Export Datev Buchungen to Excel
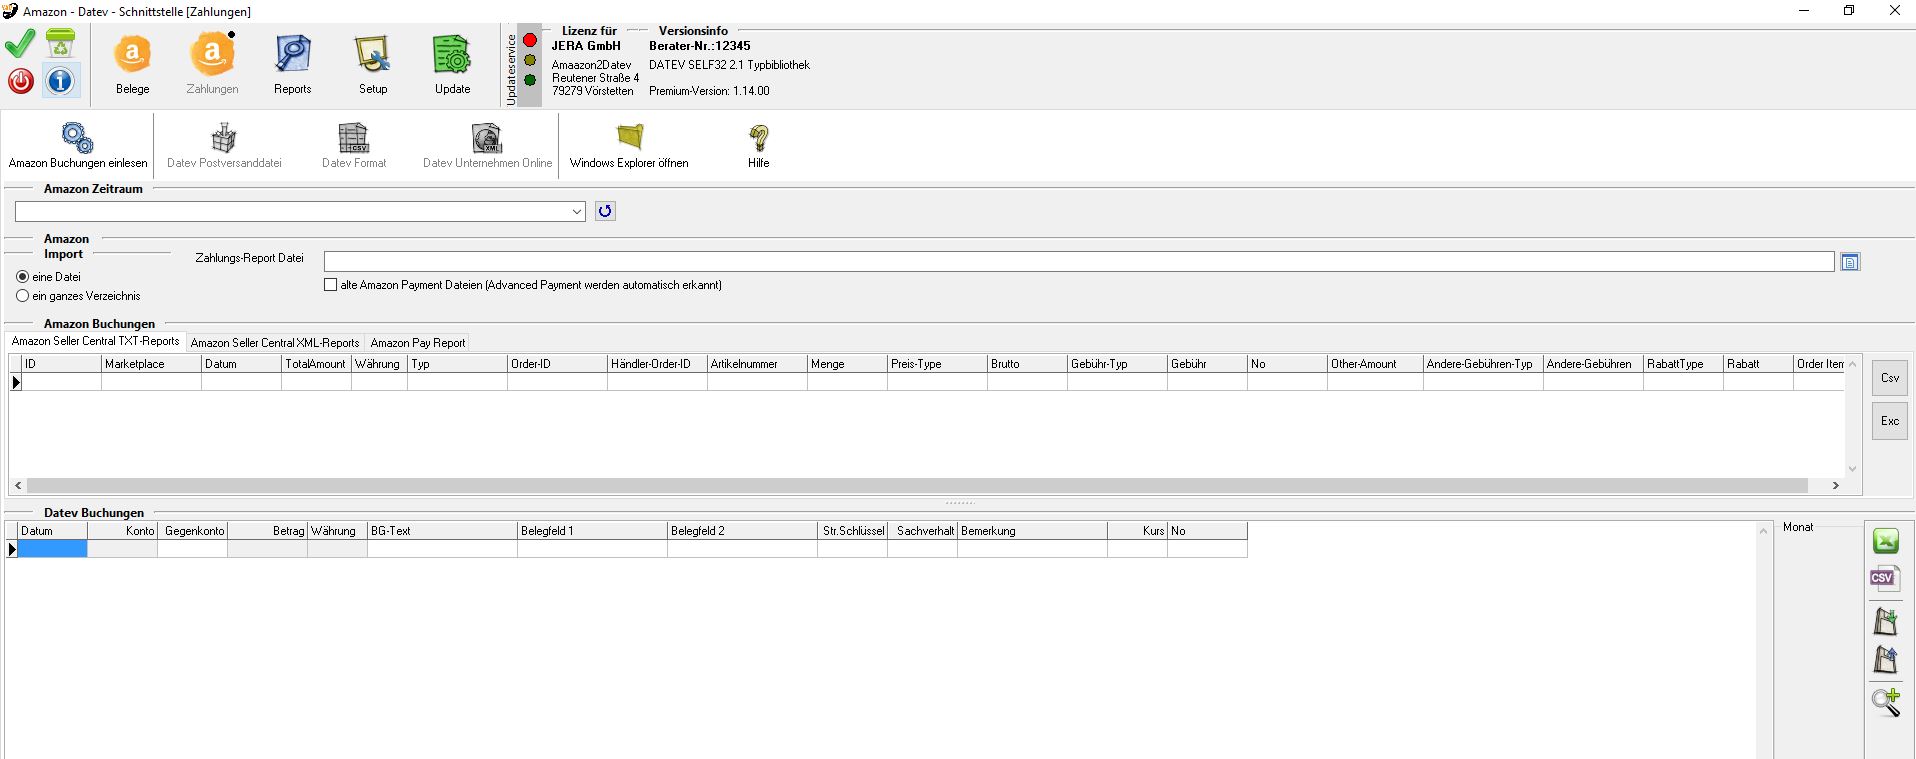1916x759 pixels. pyautogui.click(x=1886, y=542)
